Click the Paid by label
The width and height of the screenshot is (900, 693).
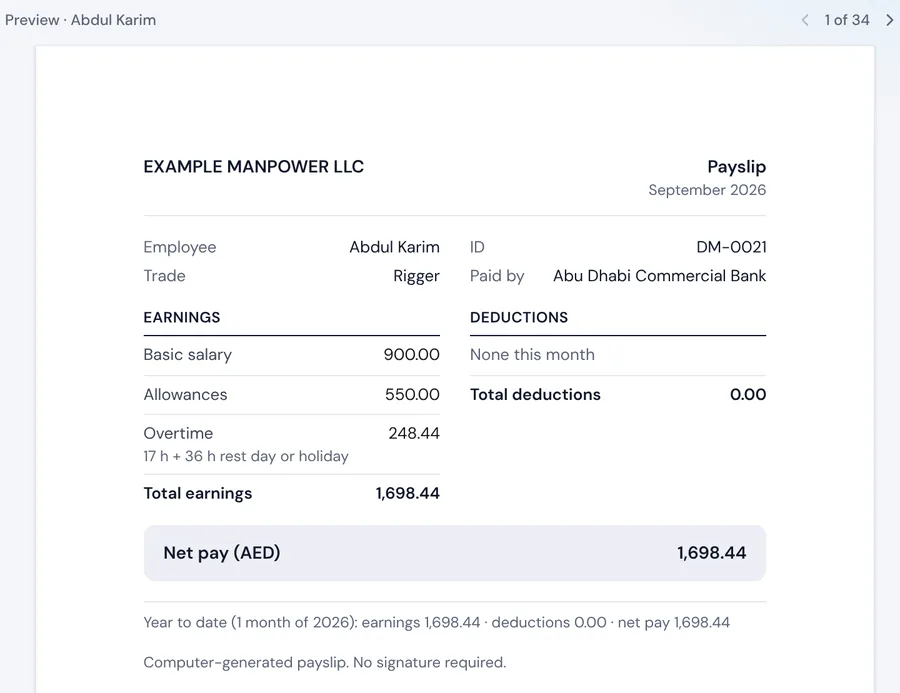coord(497,276)
